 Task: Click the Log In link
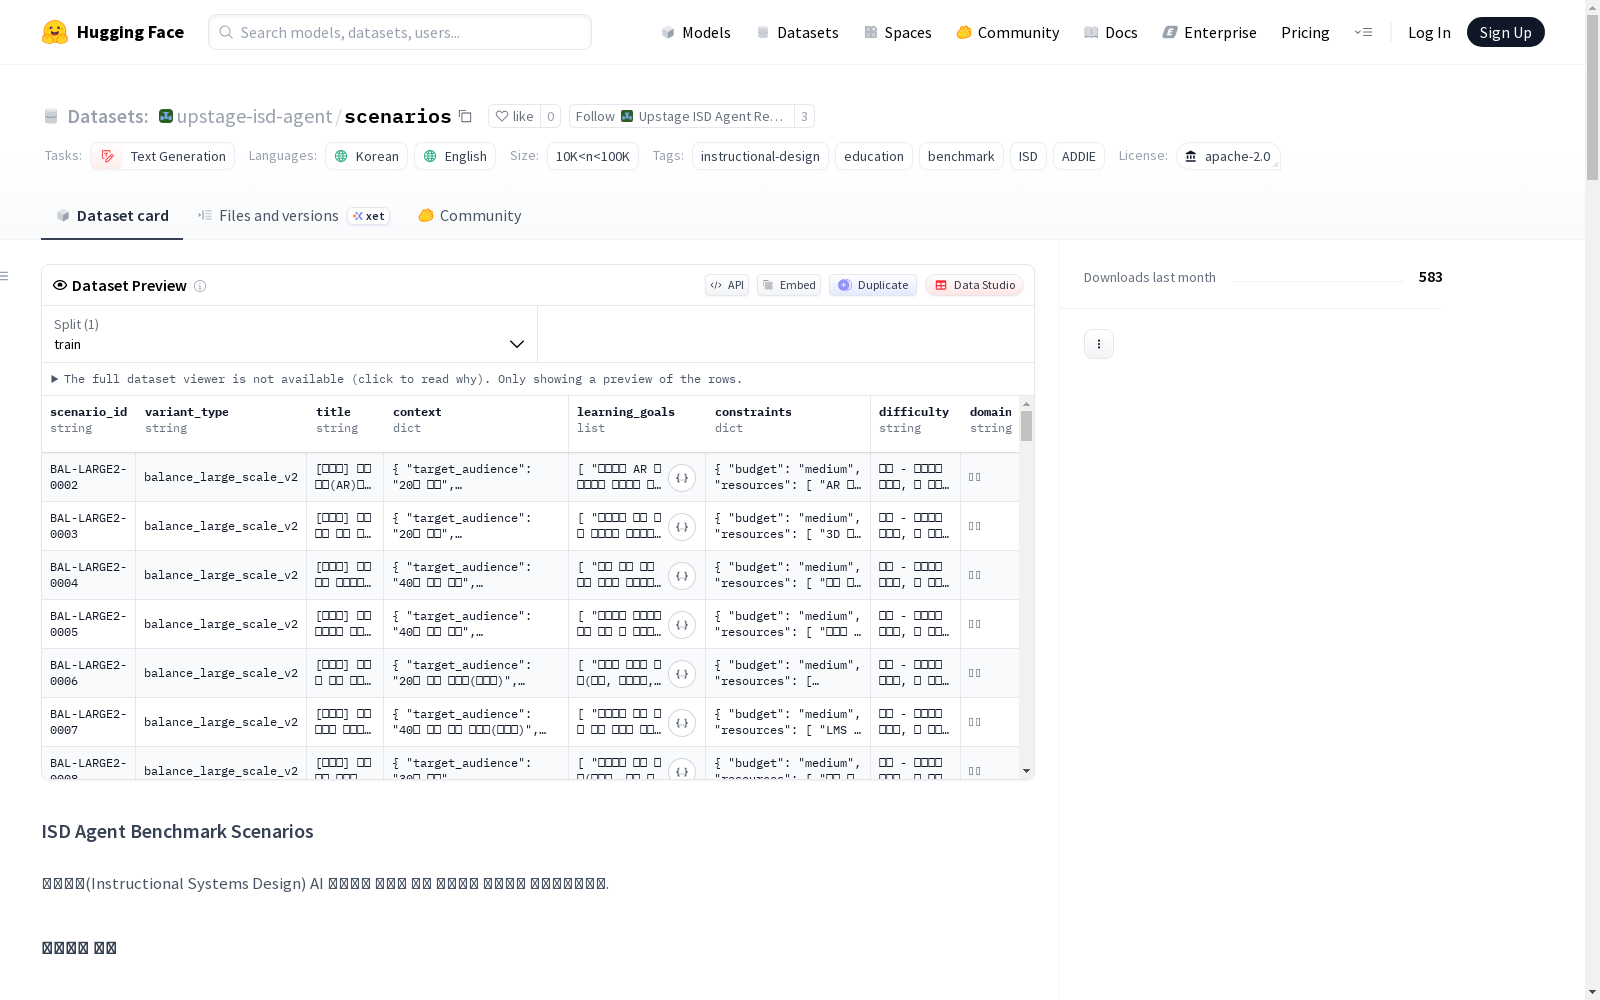tap(1429, 32)
